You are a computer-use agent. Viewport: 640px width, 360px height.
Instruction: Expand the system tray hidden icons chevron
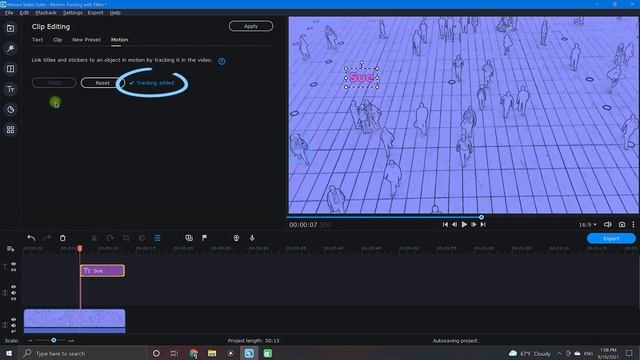point(559,353)
